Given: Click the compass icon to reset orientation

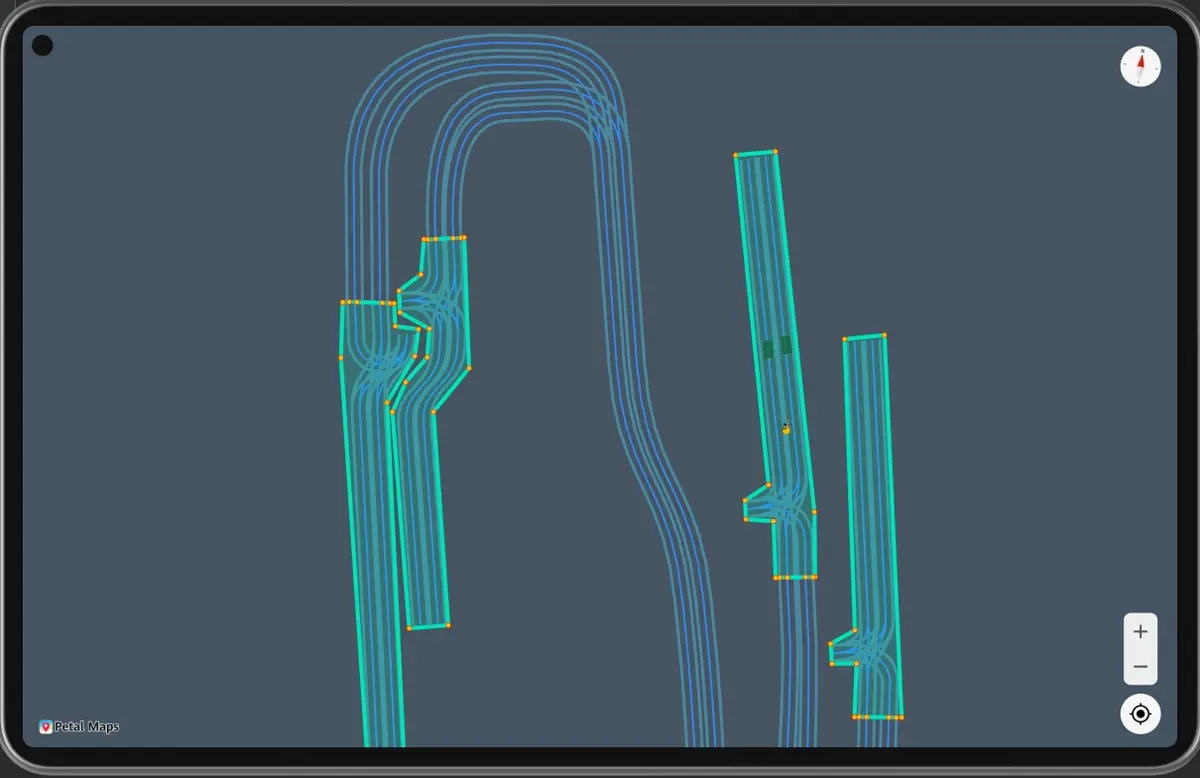Looking at the screenshot, I should (x=1140, y=67).
